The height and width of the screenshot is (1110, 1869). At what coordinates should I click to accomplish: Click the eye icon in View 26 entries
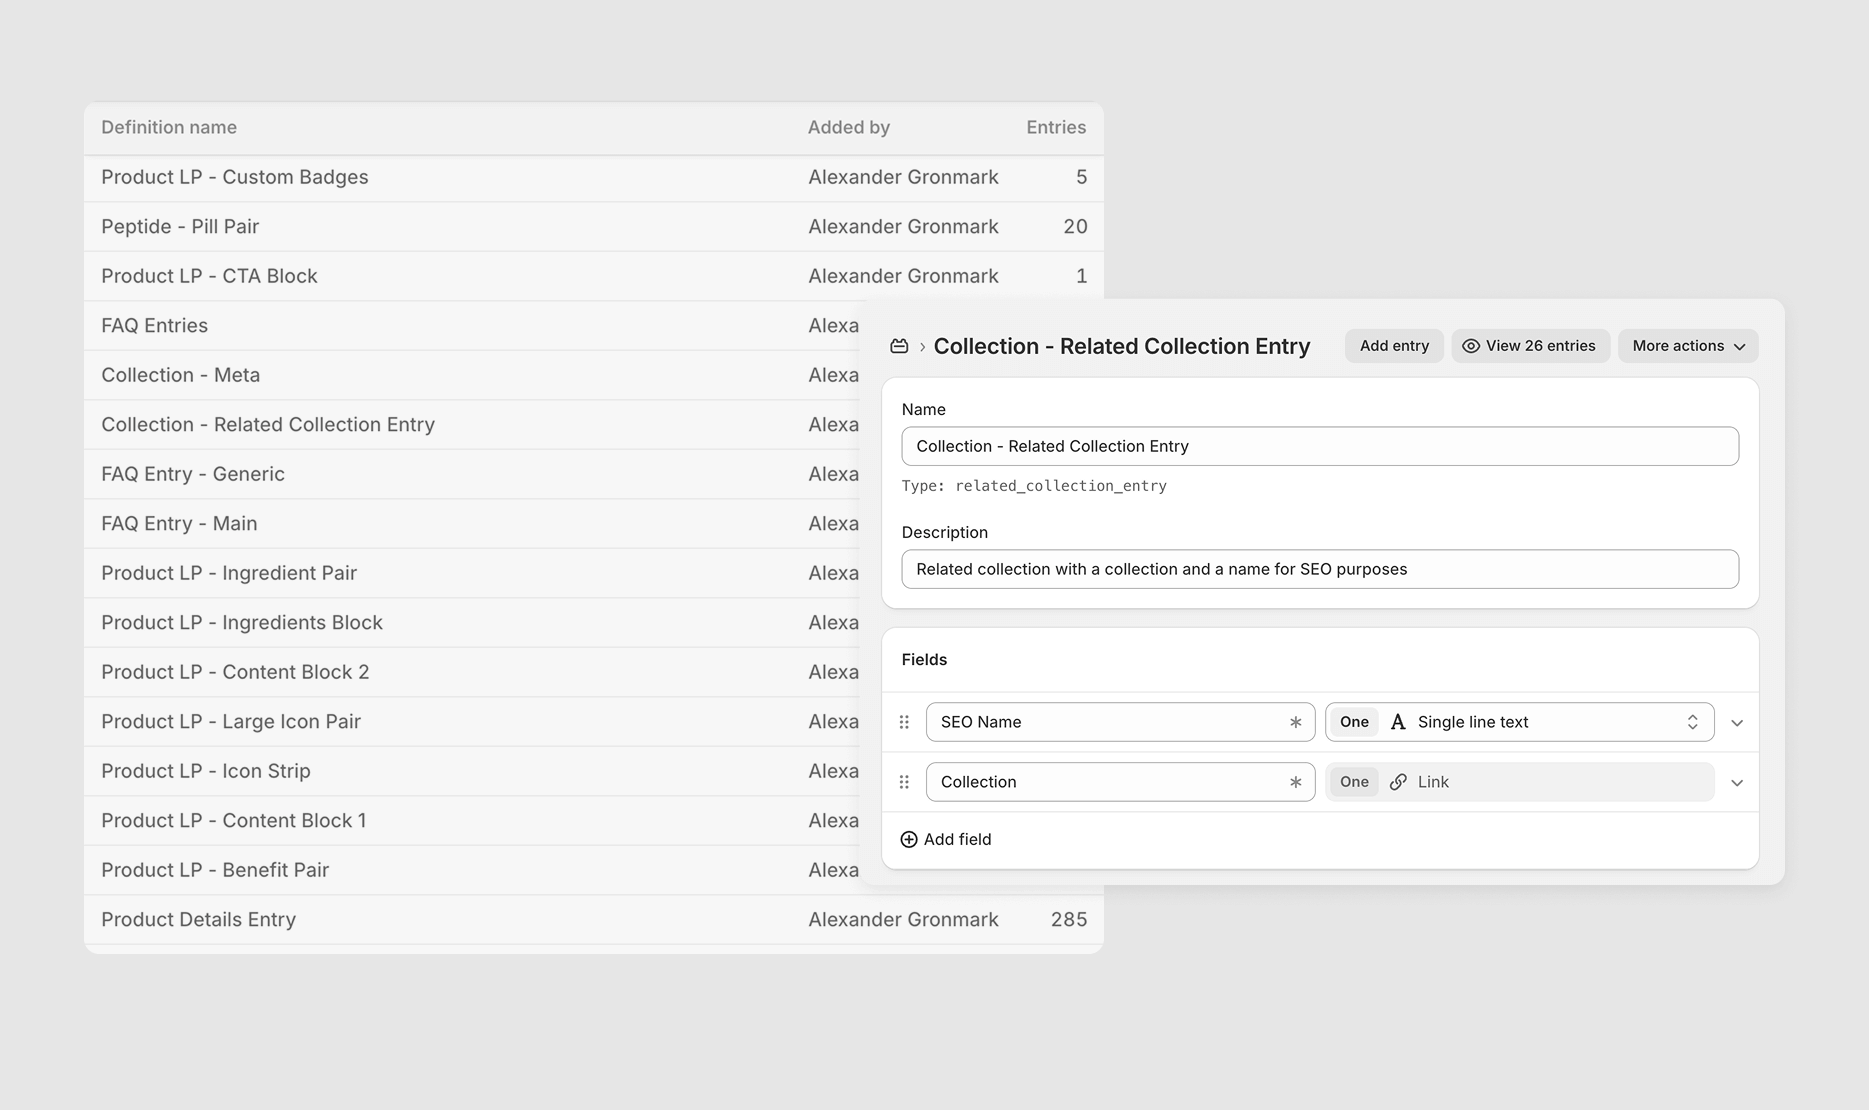coord(1471,346)
